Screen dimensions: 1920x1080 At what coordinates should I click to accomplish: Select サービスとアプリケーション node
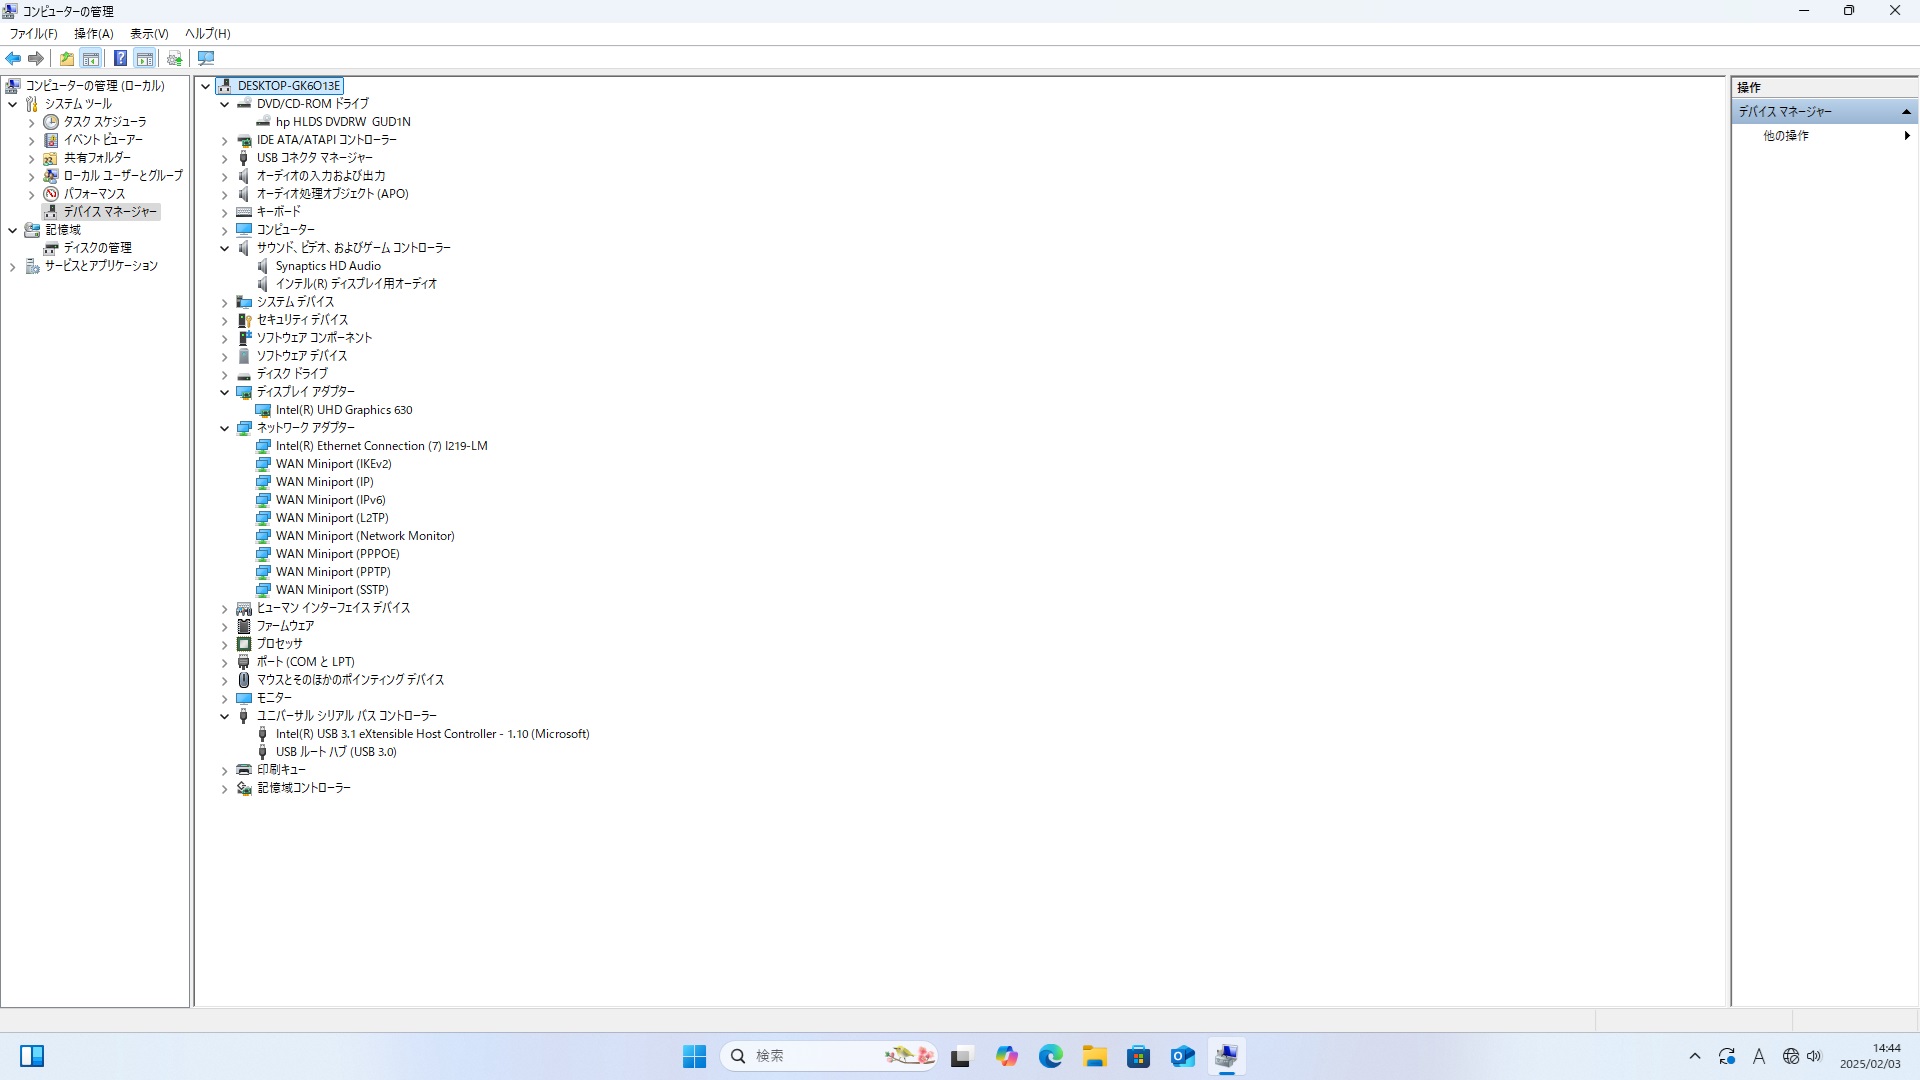click(101, 266)
